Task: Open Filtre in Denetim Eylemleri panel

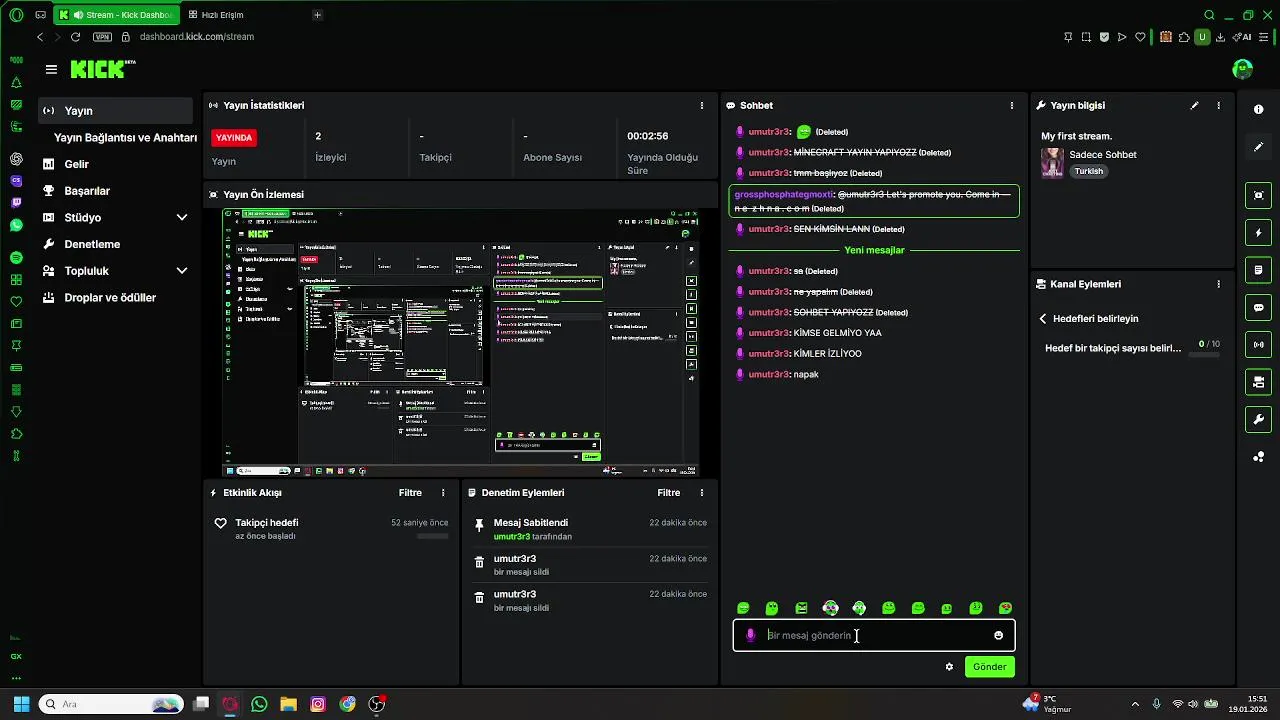Action: [668, 492]
